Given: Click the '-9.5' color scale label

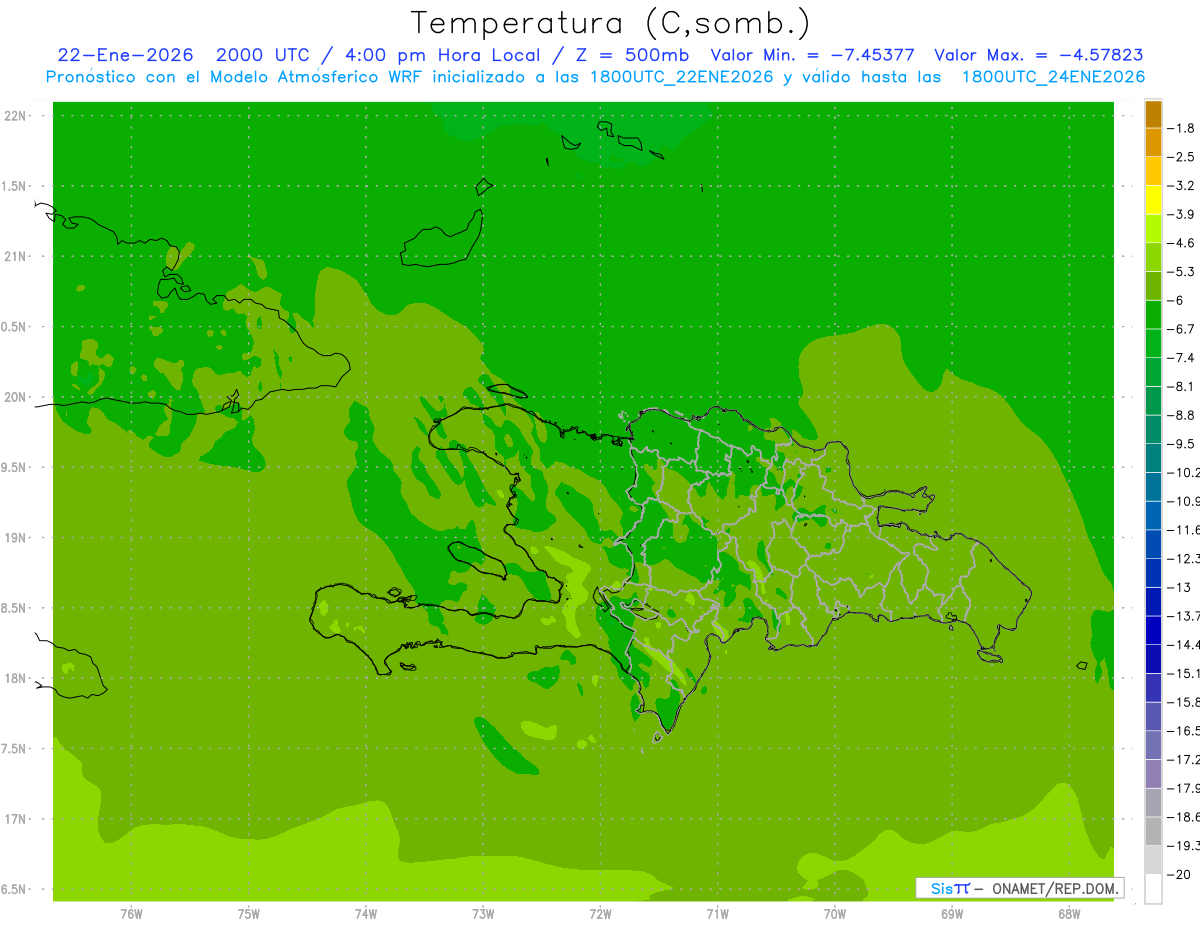Looking at the screenshot, I should [1182, 444].
